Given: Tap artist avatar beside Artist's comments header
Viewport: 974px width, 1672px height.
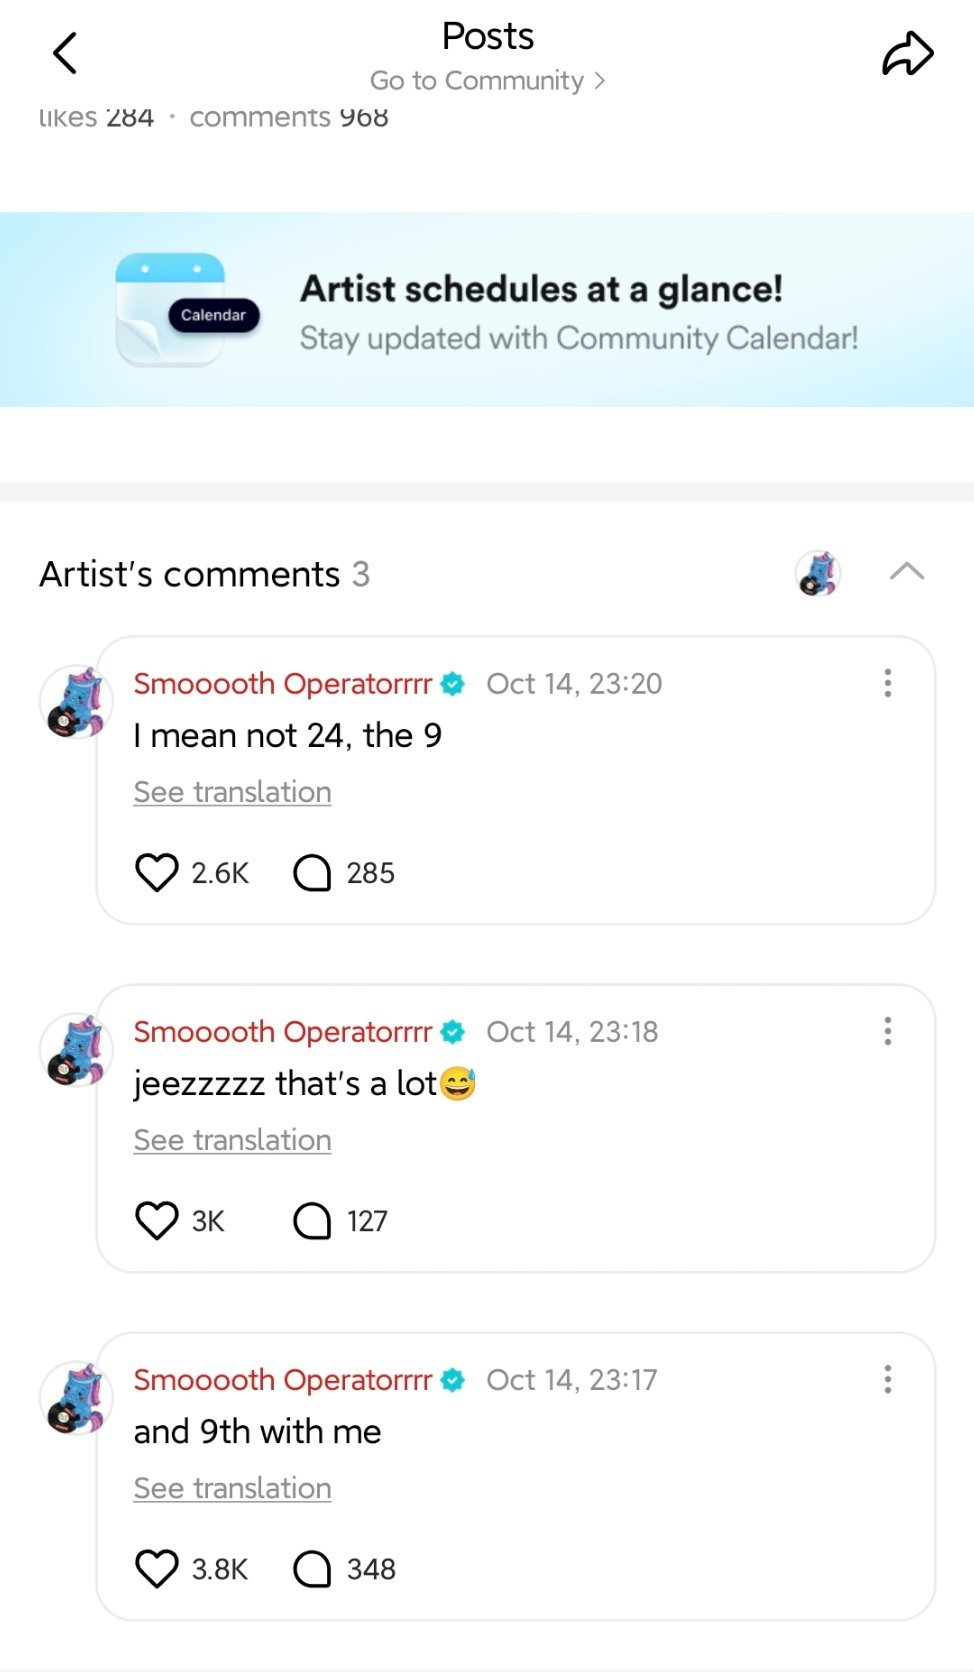Looking at the screenshot, I should (x=818, y=573).
